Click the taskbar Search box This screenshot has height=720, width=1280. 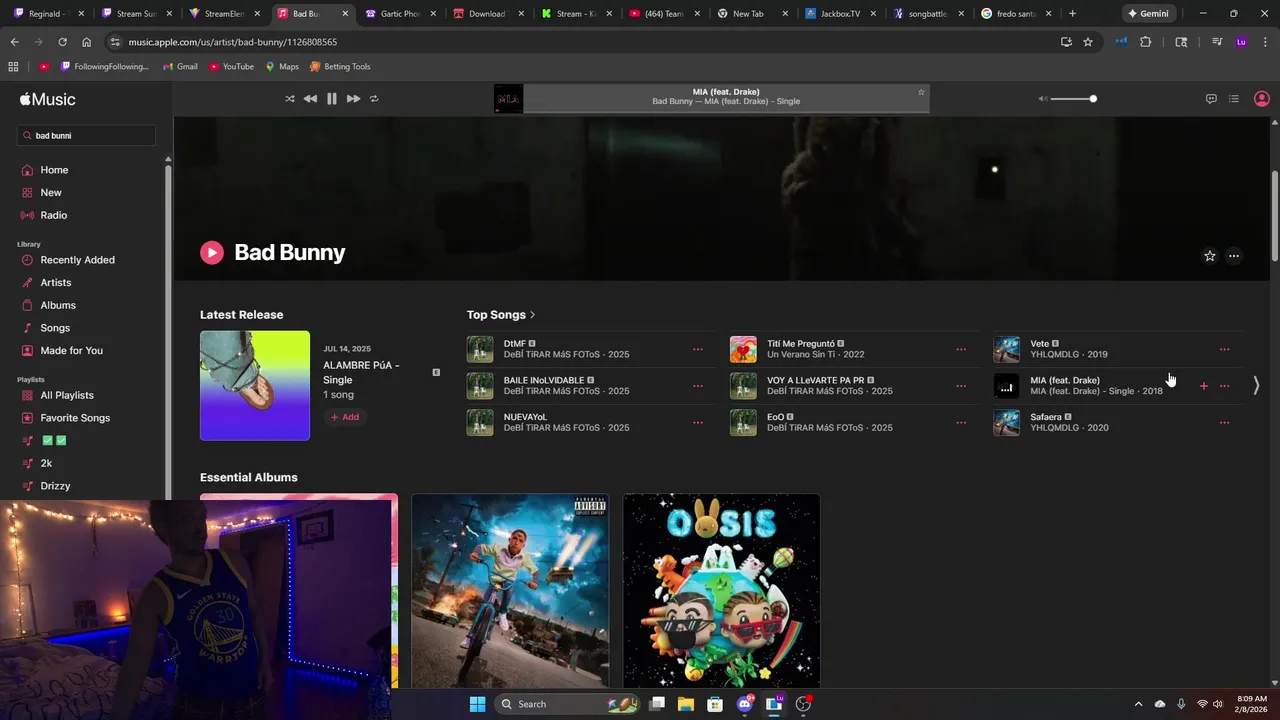click(568, 704)
